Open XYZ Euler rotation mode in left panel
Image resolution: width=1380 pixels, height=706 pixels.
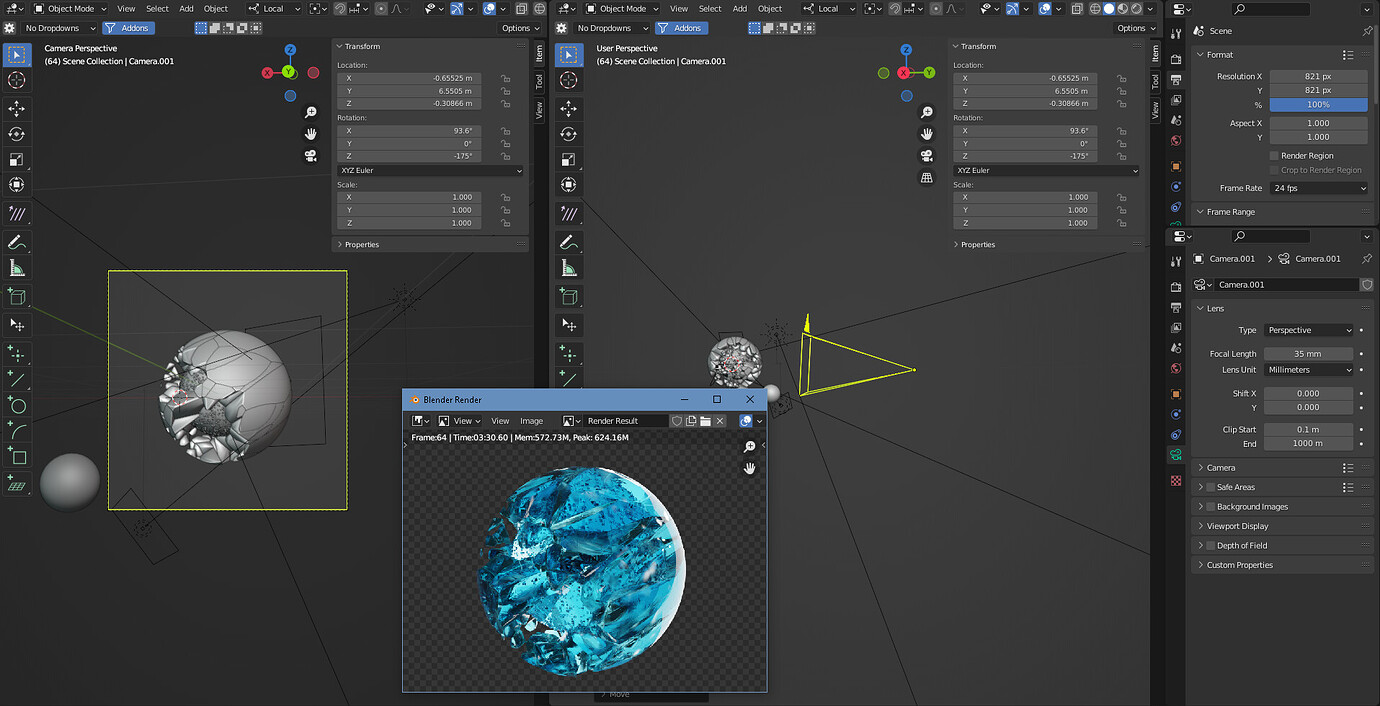coord(431,171)
